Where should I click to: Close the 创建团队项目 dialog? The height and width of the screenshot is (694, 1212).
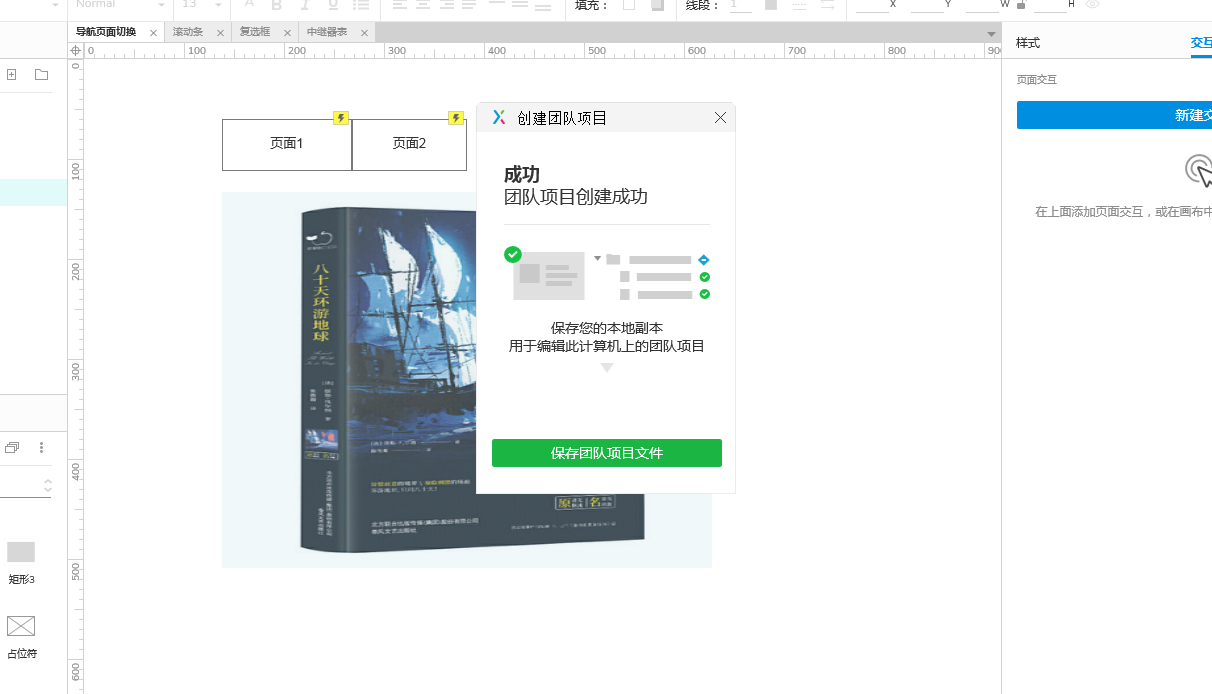coord(721,118)
